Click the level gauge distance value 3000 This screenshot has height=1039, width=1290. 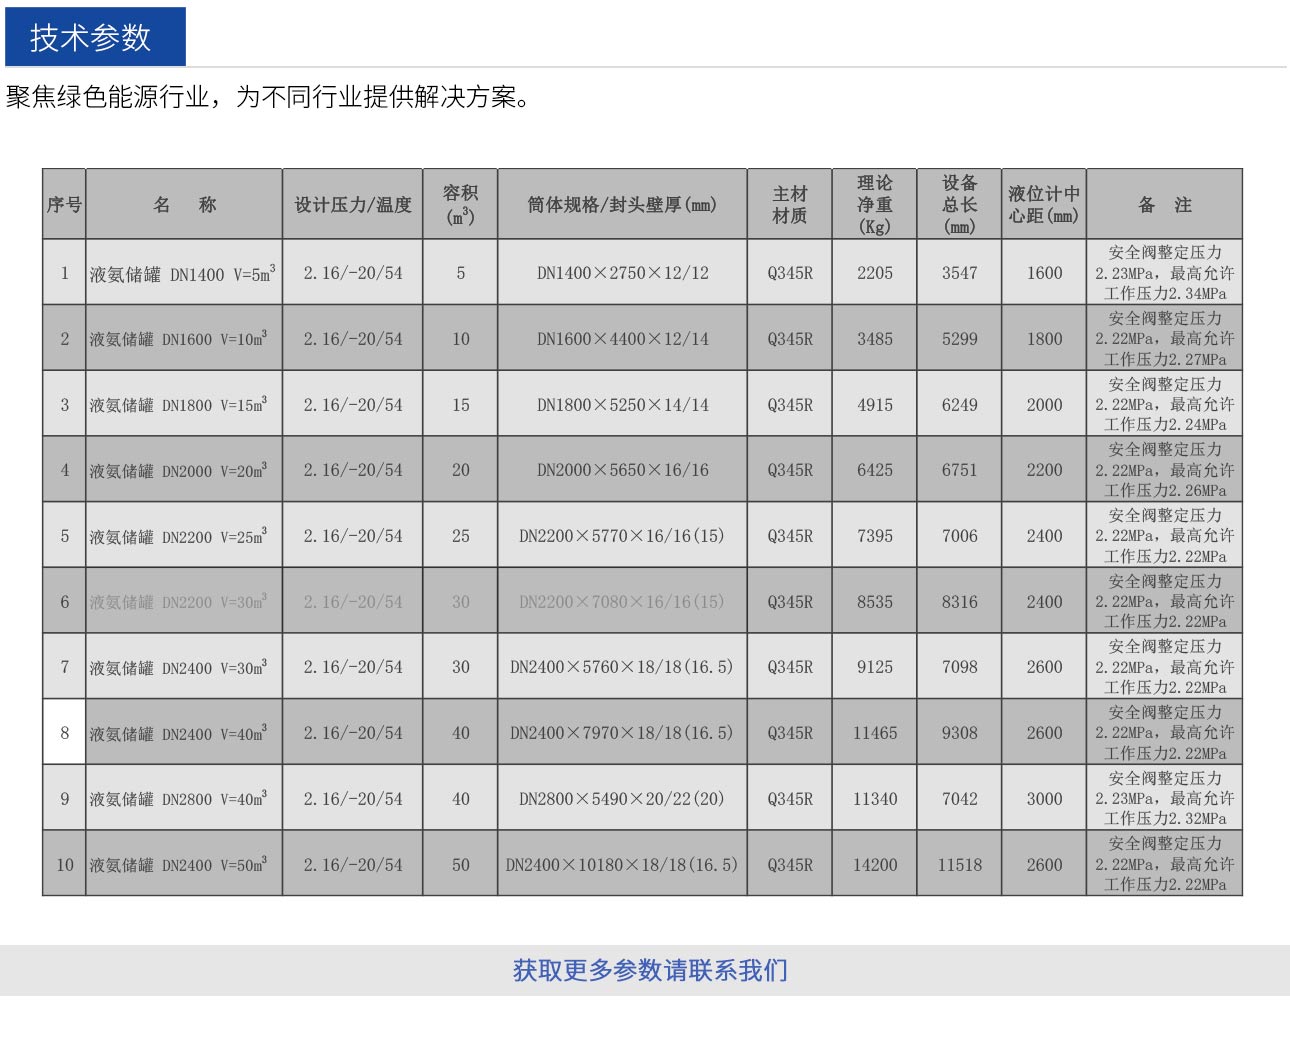tap(1044, 799)
